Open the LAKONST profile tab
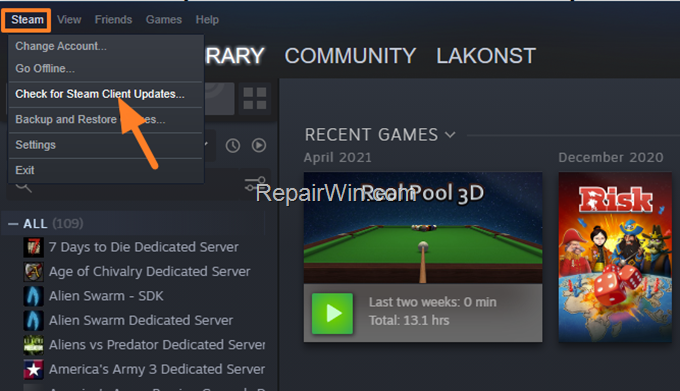680x391 pixels. (x=486, y=56)
